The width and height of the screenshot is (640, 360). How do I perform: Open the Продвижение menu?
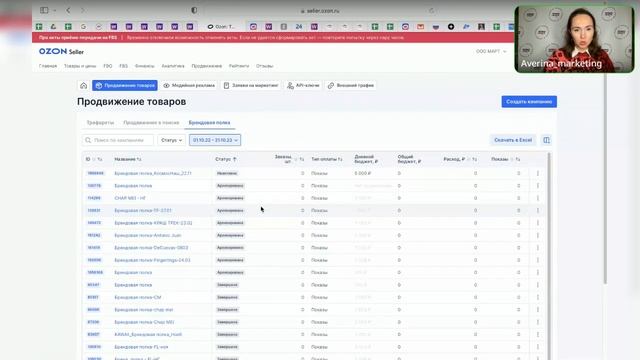pyautogui.click(x=207, y=66)
